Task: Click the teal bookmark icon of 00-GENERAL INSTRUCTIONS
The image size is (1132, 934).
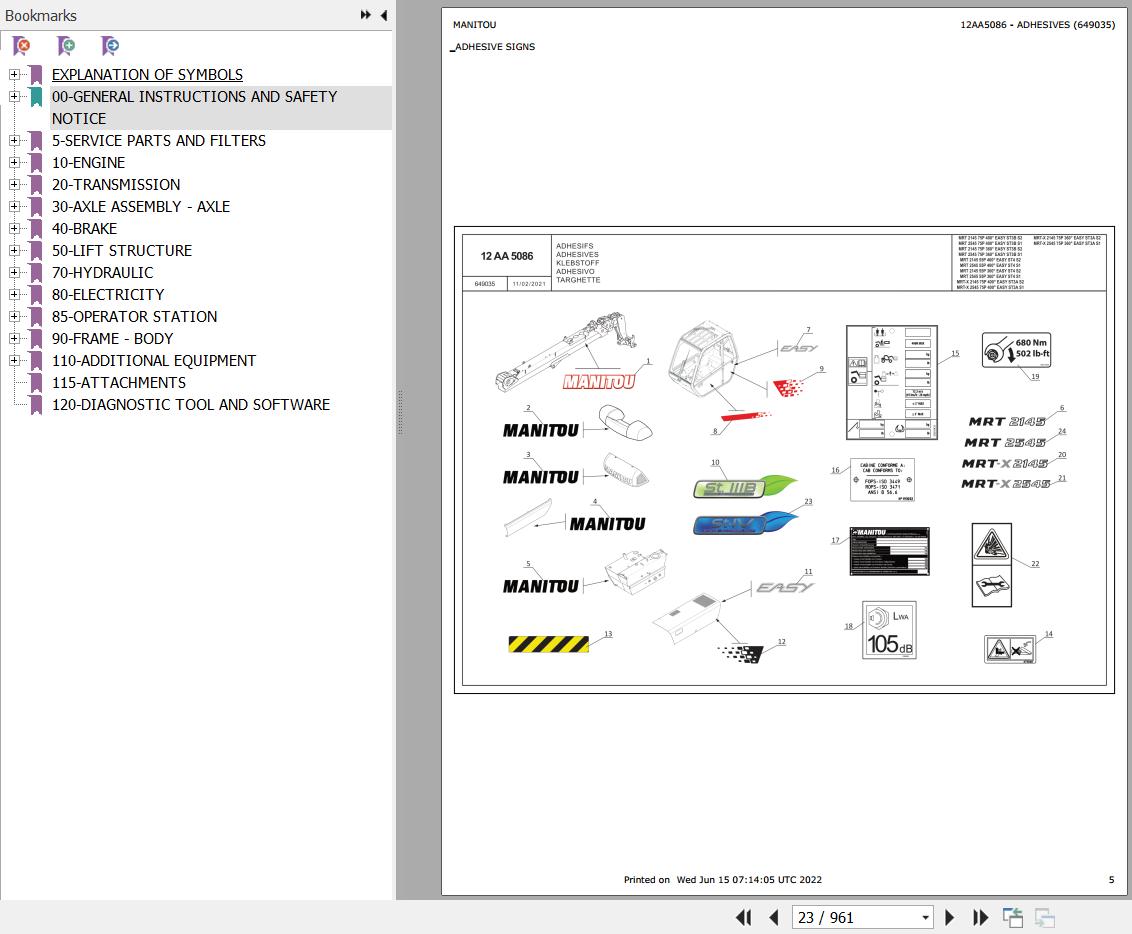Action: point(36,97)
